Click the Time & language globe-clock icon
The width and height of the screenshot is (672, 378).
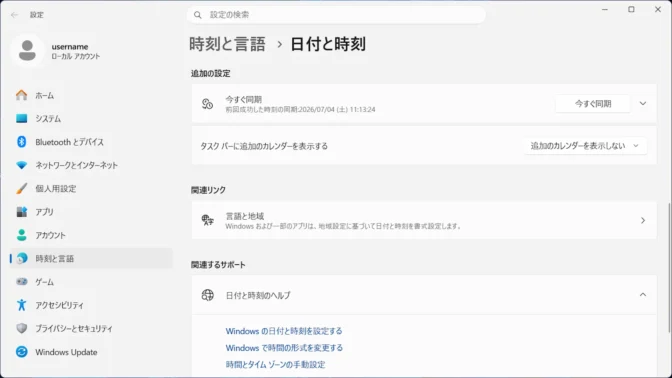point(21,258)
